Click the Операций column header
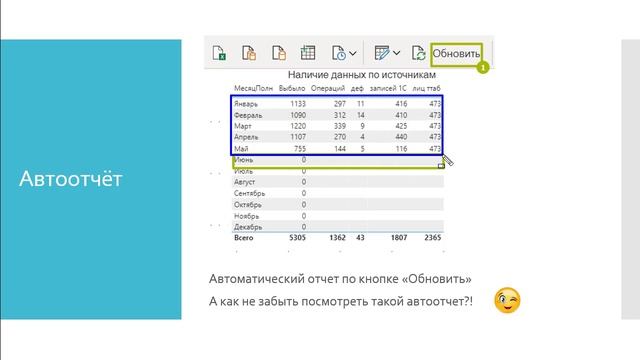 click(328, 88)
